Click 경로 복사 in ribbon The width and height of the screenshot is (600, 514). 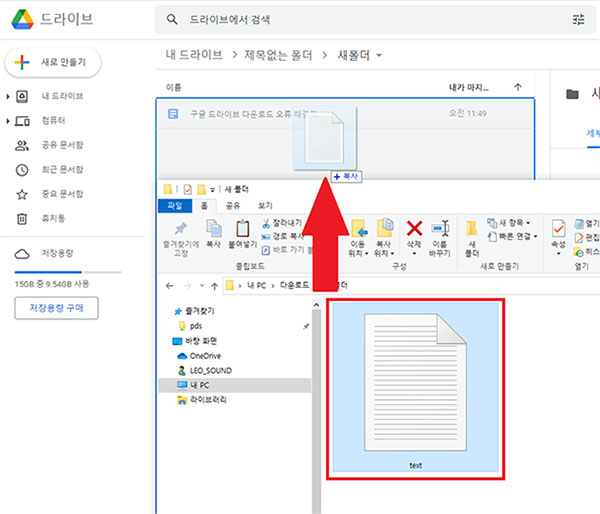point(282,237)
